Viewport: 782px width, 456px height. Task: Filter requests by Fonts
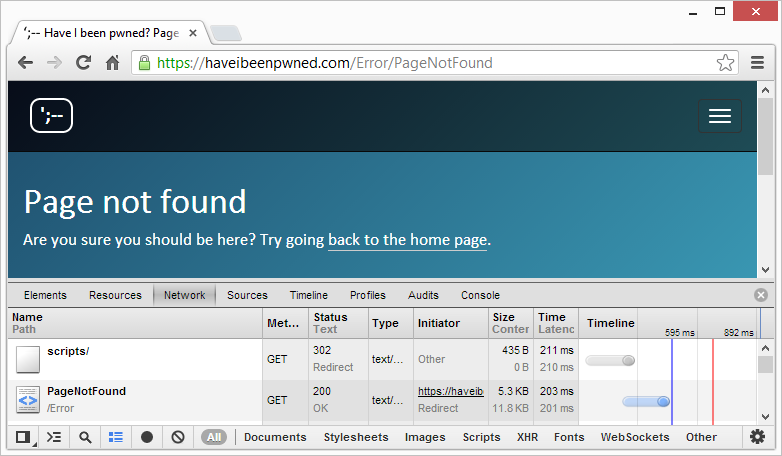click(x=569, y=438)
